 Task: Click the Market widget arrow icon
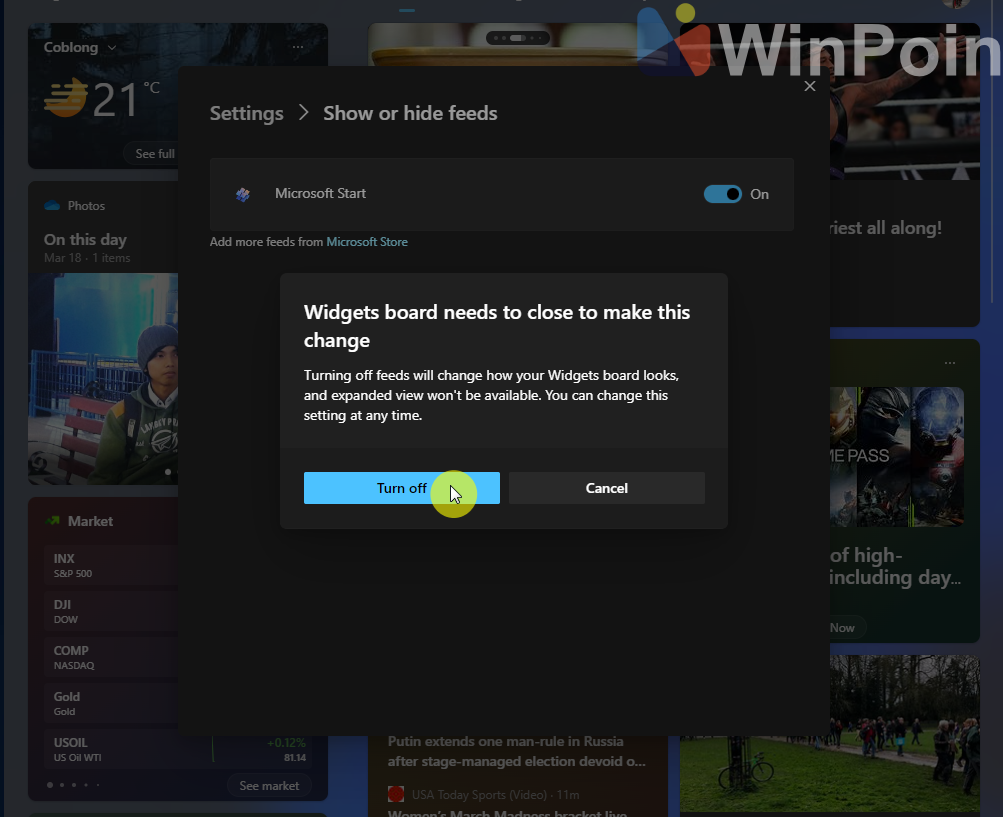click(54, 521)
